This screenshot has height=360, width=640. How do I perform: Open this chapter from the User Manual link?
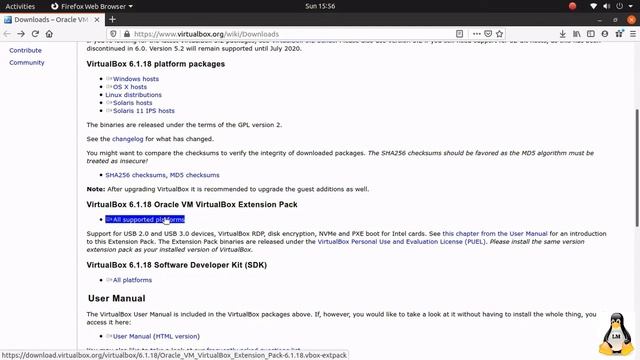pyautogui.click(x=495, y=233)
